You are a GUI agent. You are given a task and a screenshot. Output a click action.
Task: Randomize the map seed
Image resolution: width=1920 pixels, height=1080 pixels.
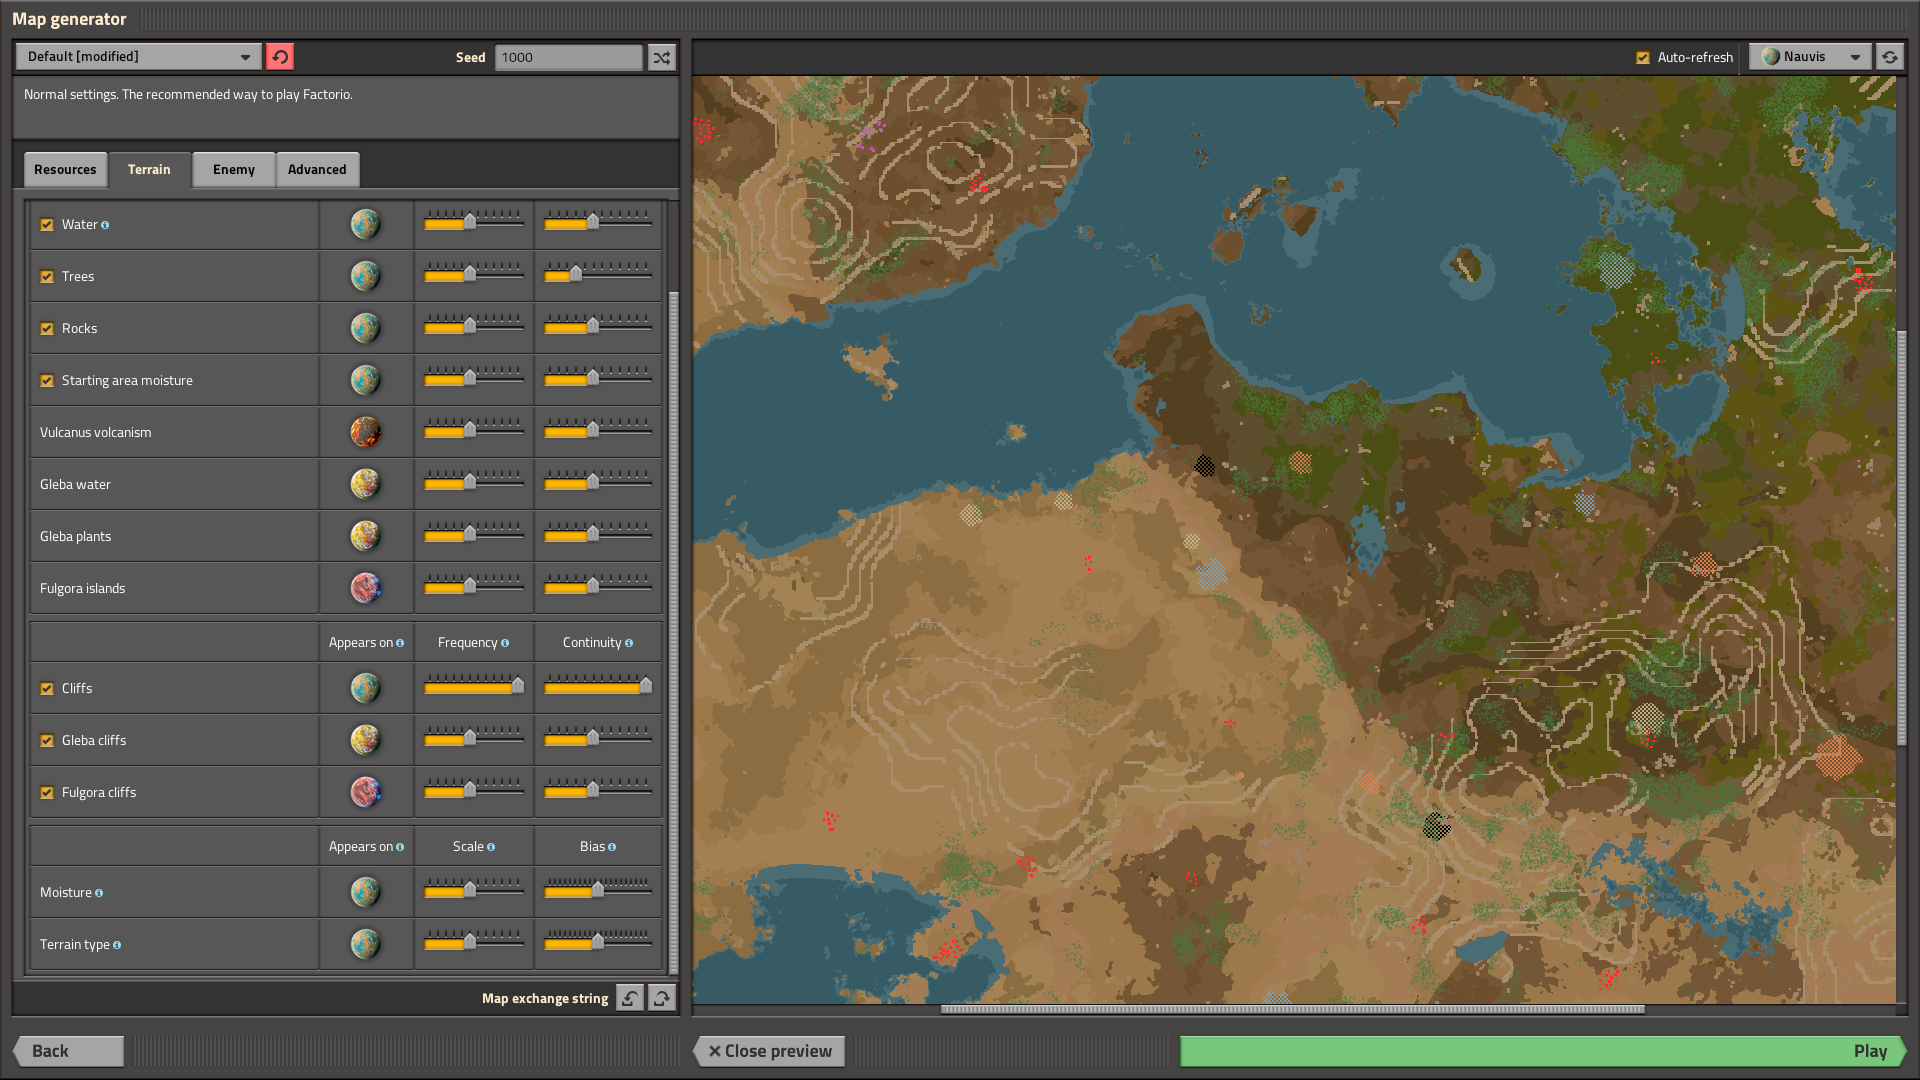[662, 57]
